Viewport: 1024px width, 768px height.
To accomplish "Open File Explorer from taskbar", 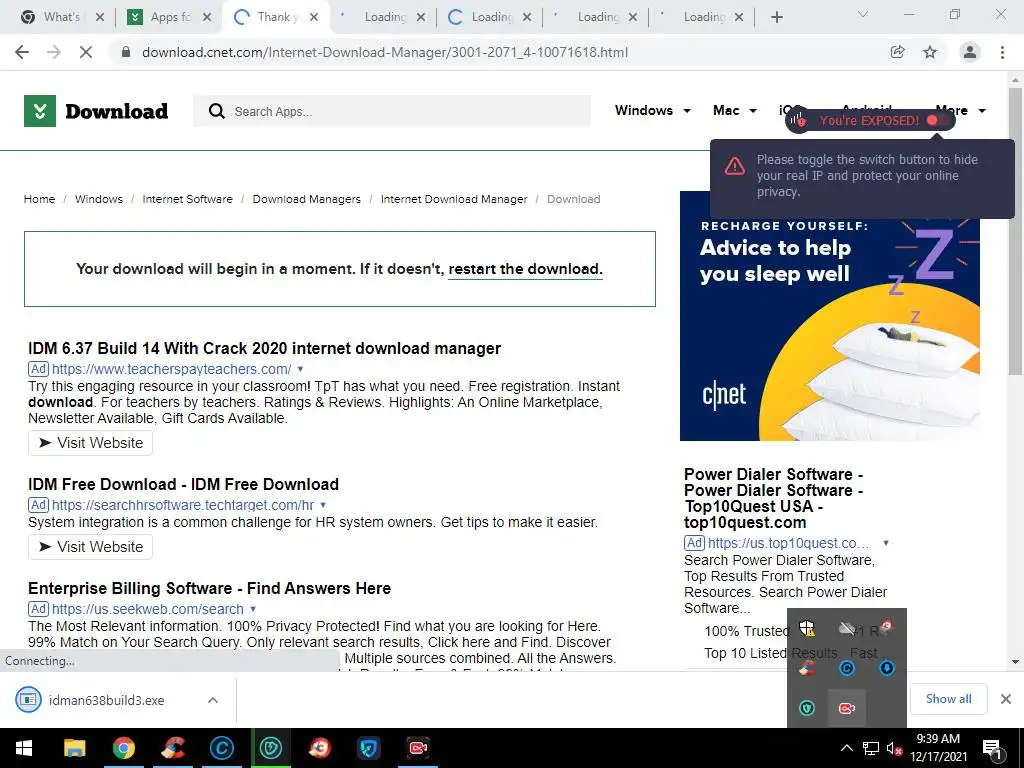I will 74,748.
